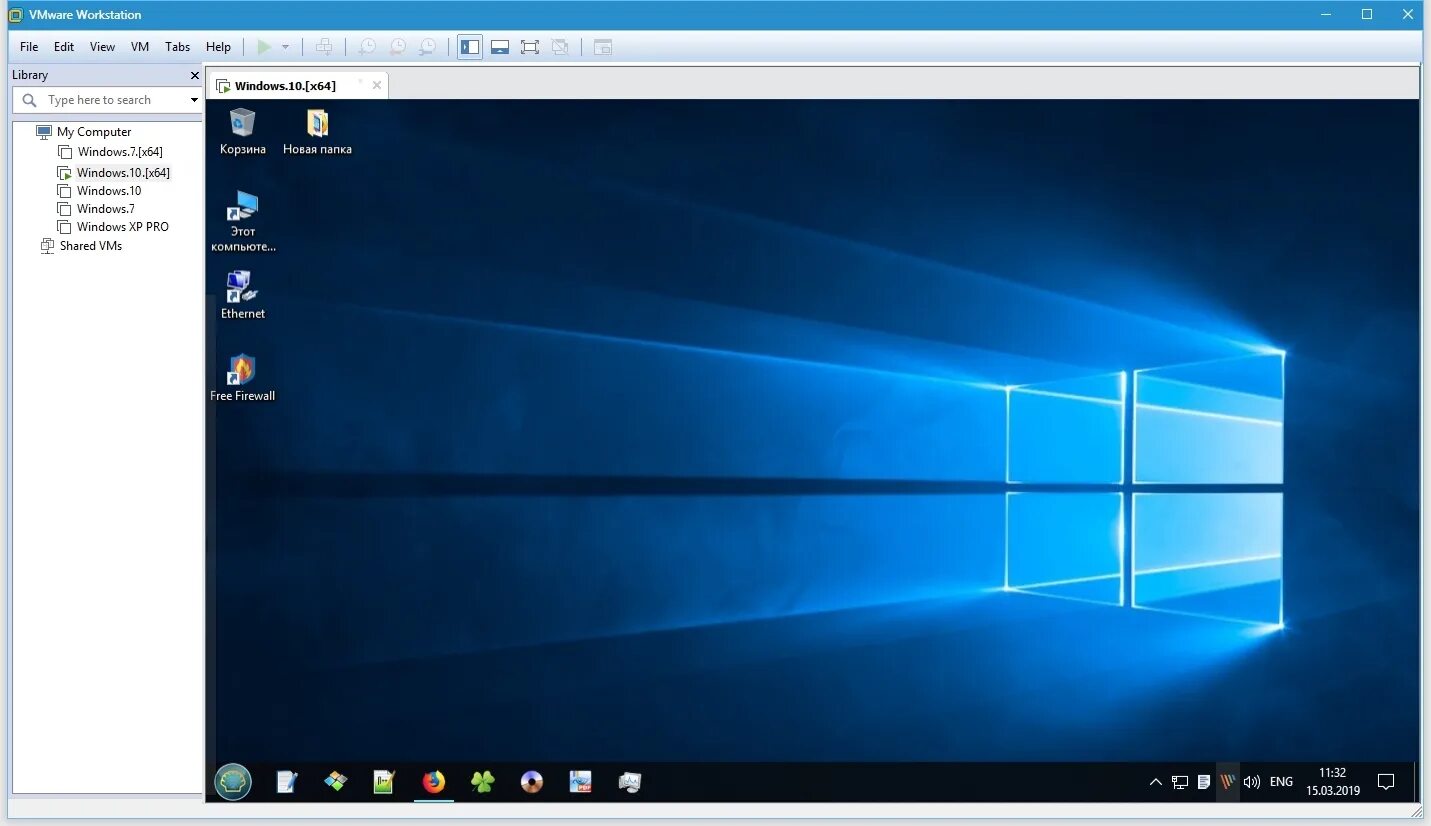Open the notepad icon on guest taskbar
The height and width of the screenshot is (826, 1431).
[286, 782]
